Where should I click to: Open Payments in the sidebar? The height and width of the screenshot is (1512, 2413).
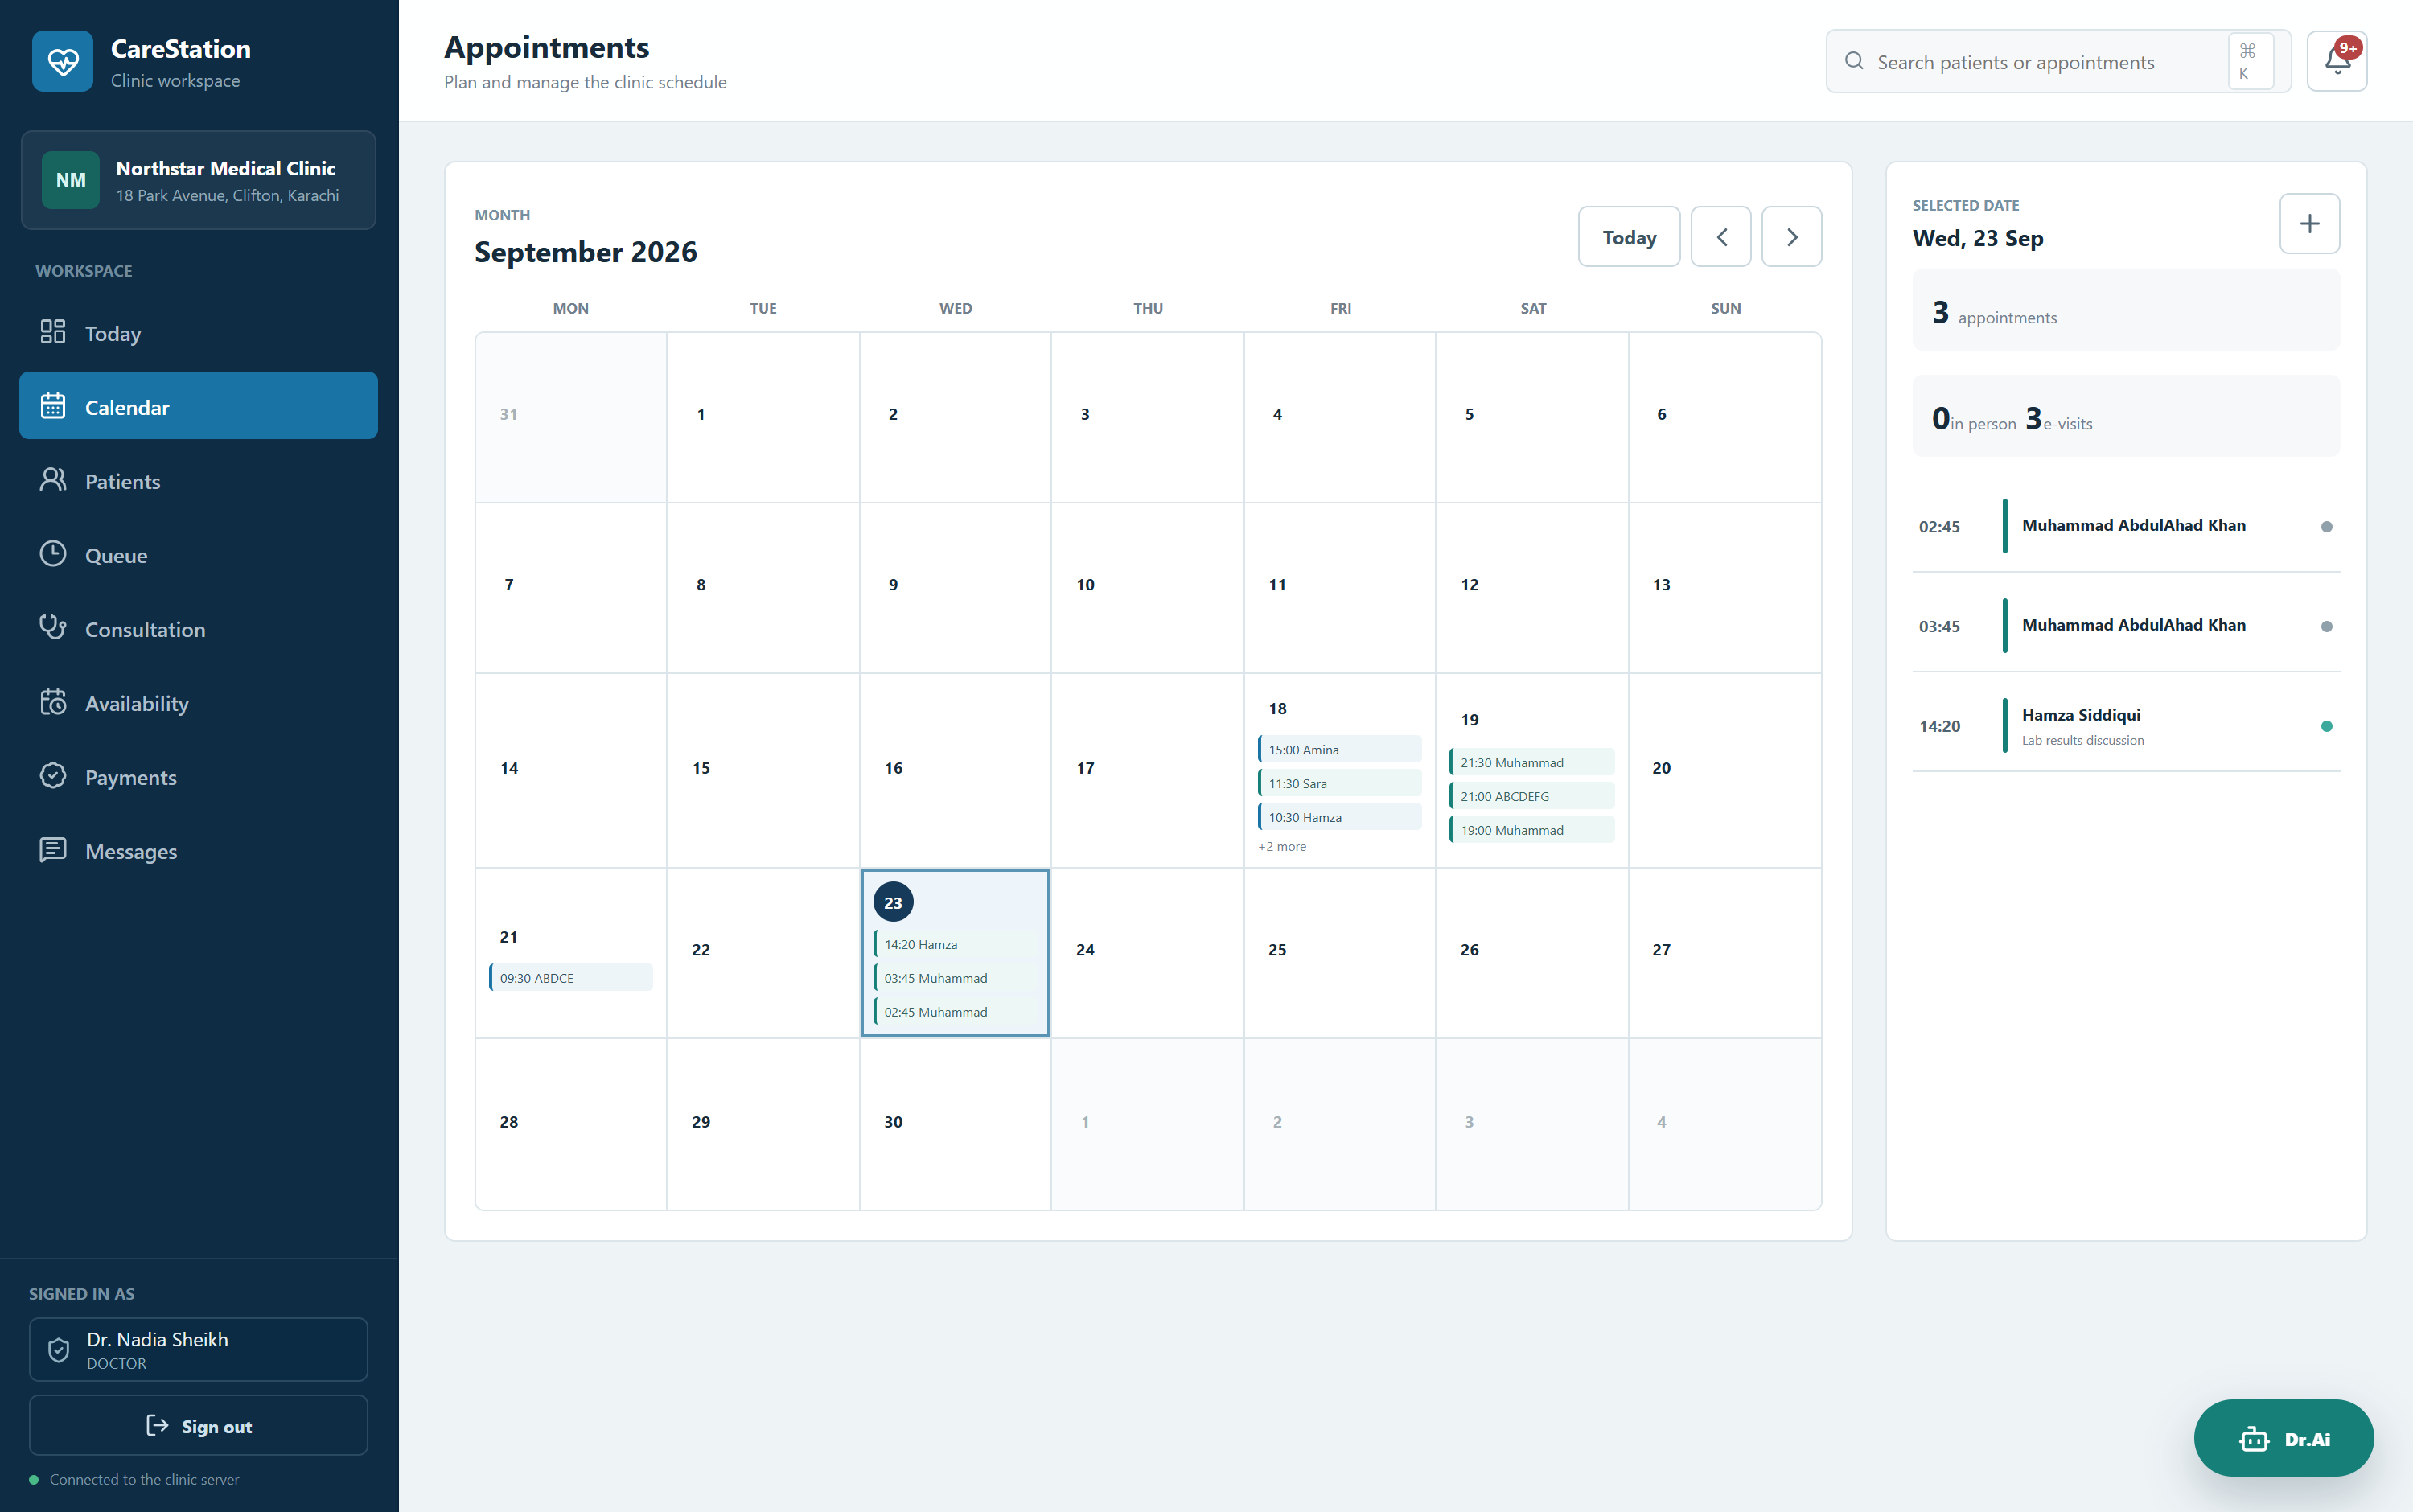pyautogui.click(x=198, y=777)
